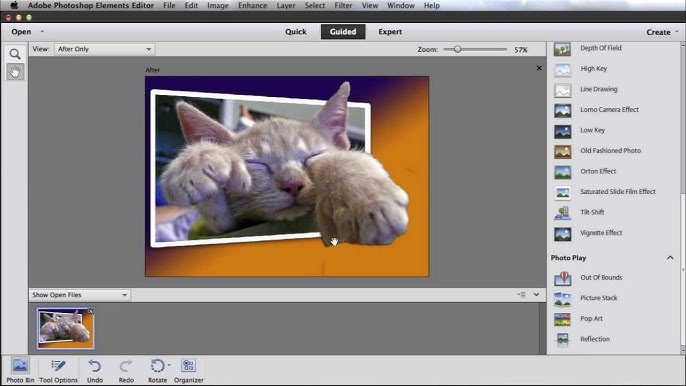Choose the Pop Art icon
The width and height of the screenshot is (686, 386).
pyautogui.click(x=562, y=319)
